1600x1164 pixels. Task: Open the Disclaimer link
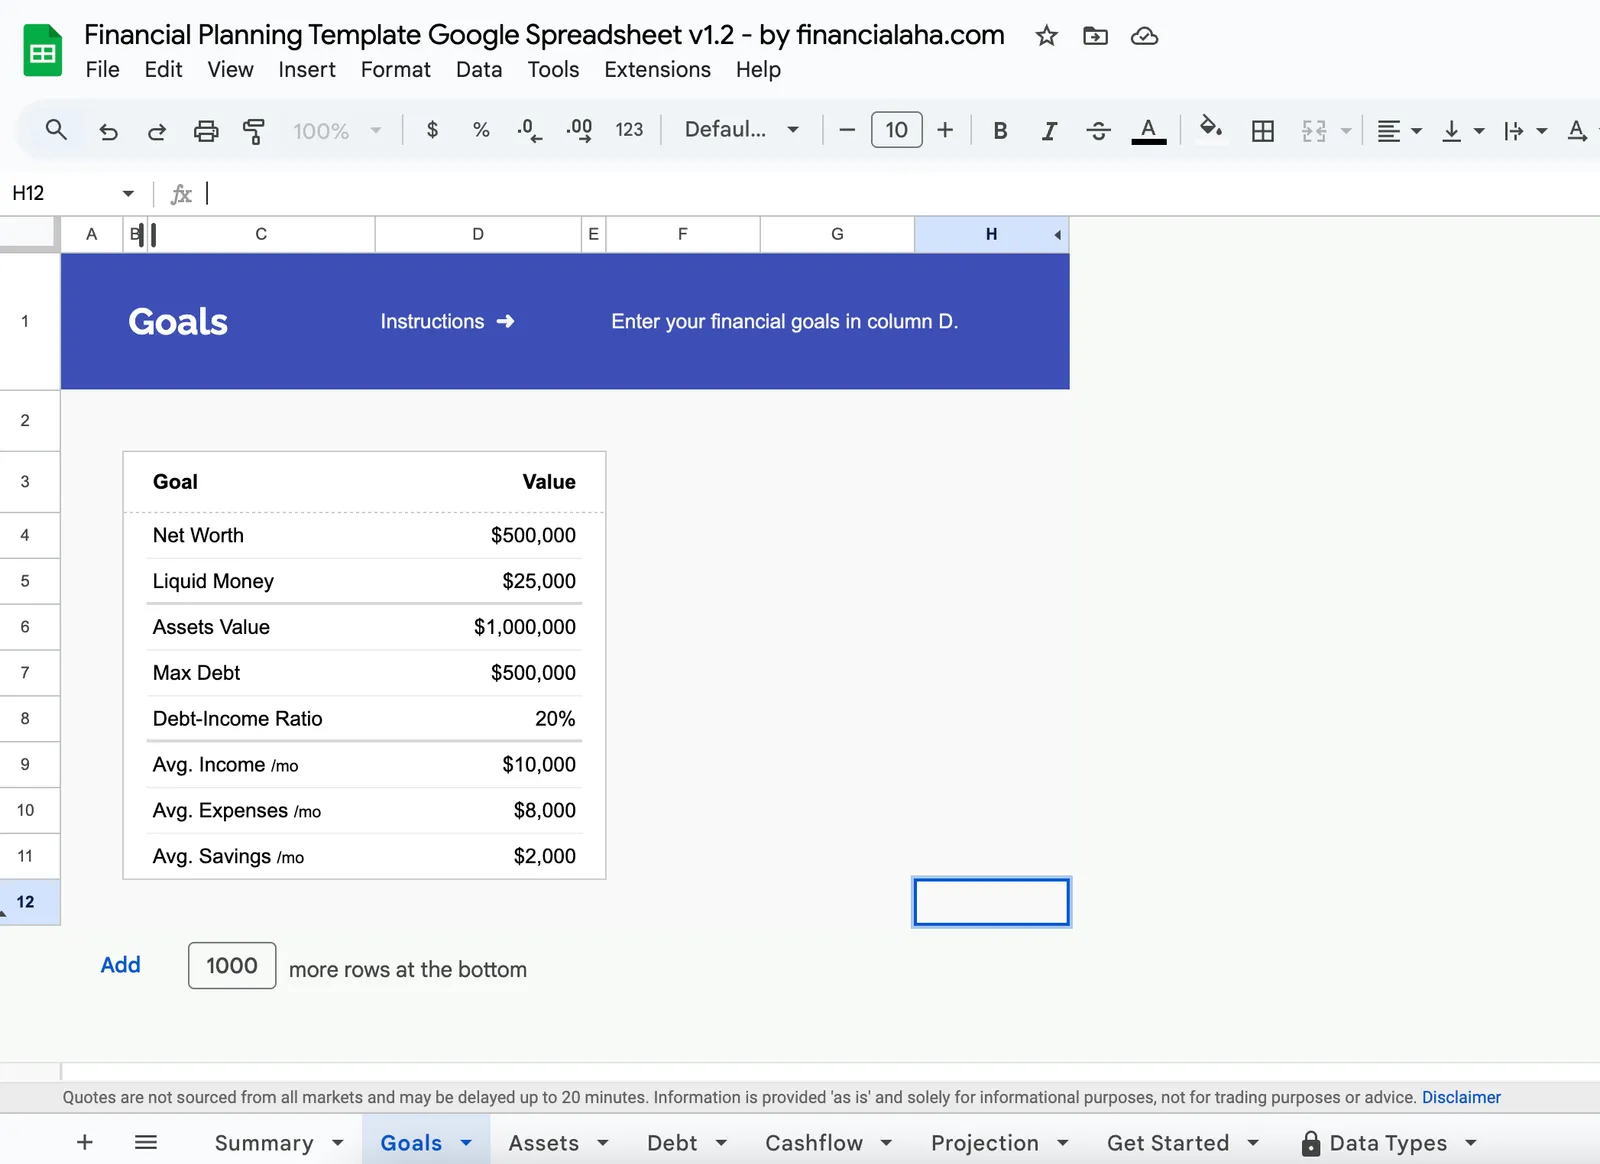1461,1097
